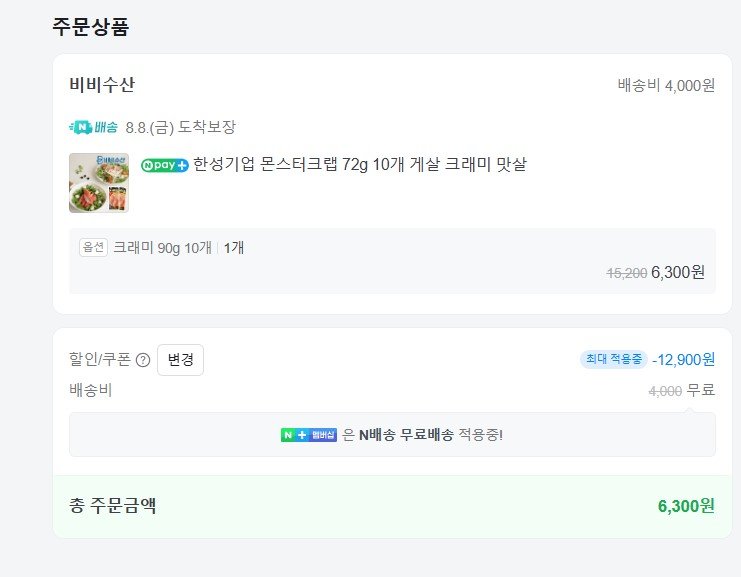Click the 주문상품 section heading
Screen dimensions: 741x577
[x=90, y=27]
